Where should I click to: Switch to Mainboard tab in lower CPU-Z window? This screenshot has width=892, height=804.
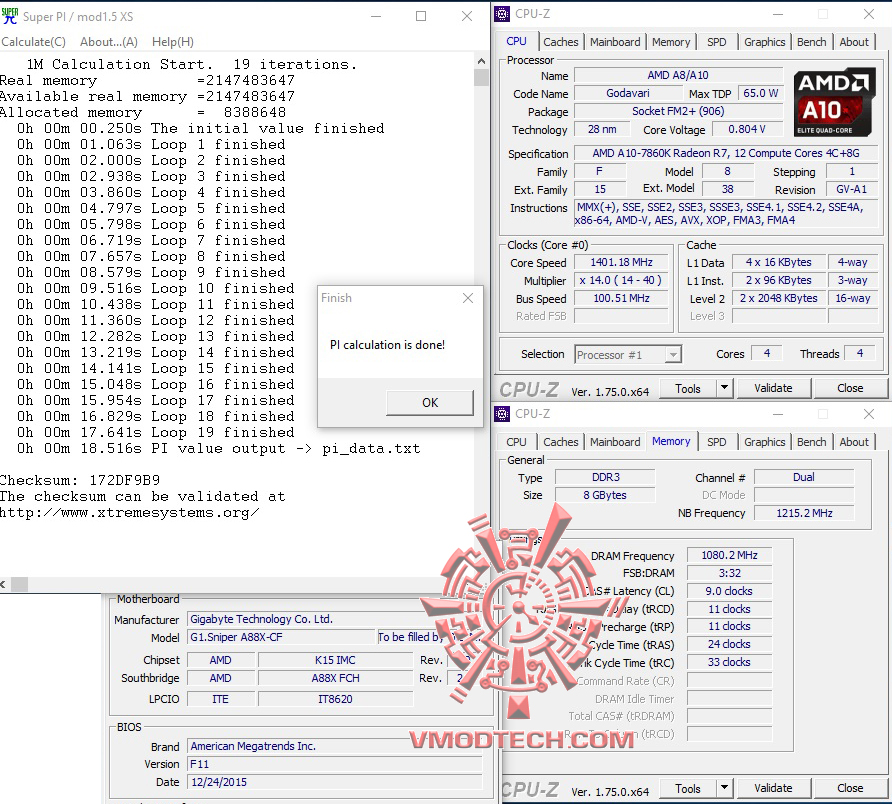pyautogui.click(x=615, y=442)
